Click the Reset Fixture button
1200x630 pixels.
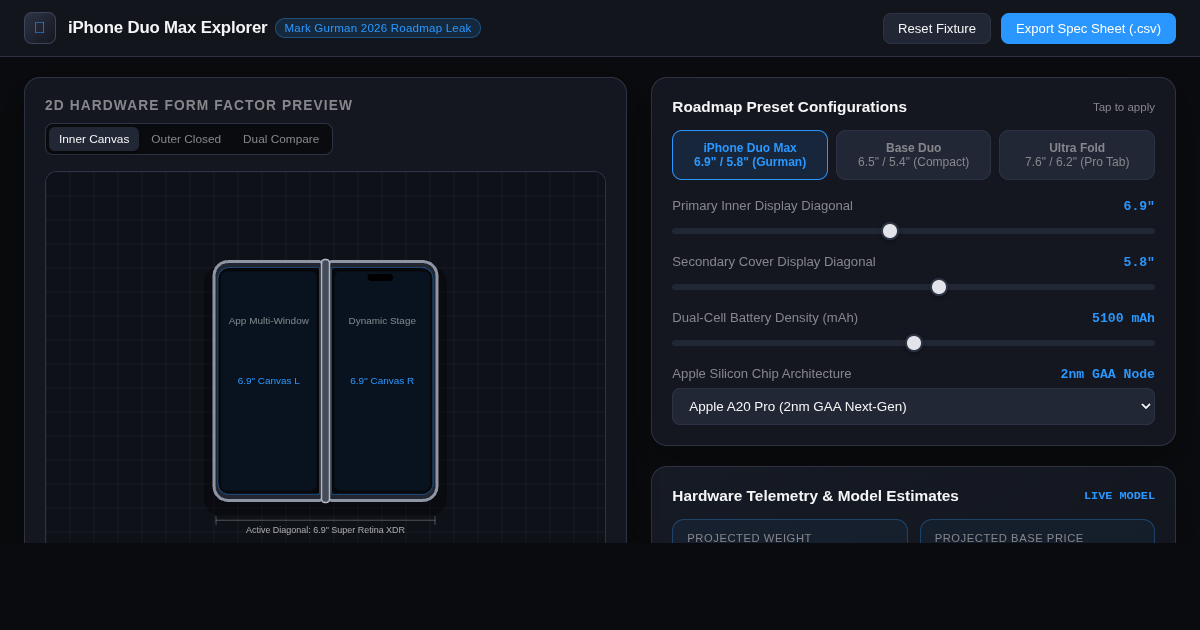[937, 28]
